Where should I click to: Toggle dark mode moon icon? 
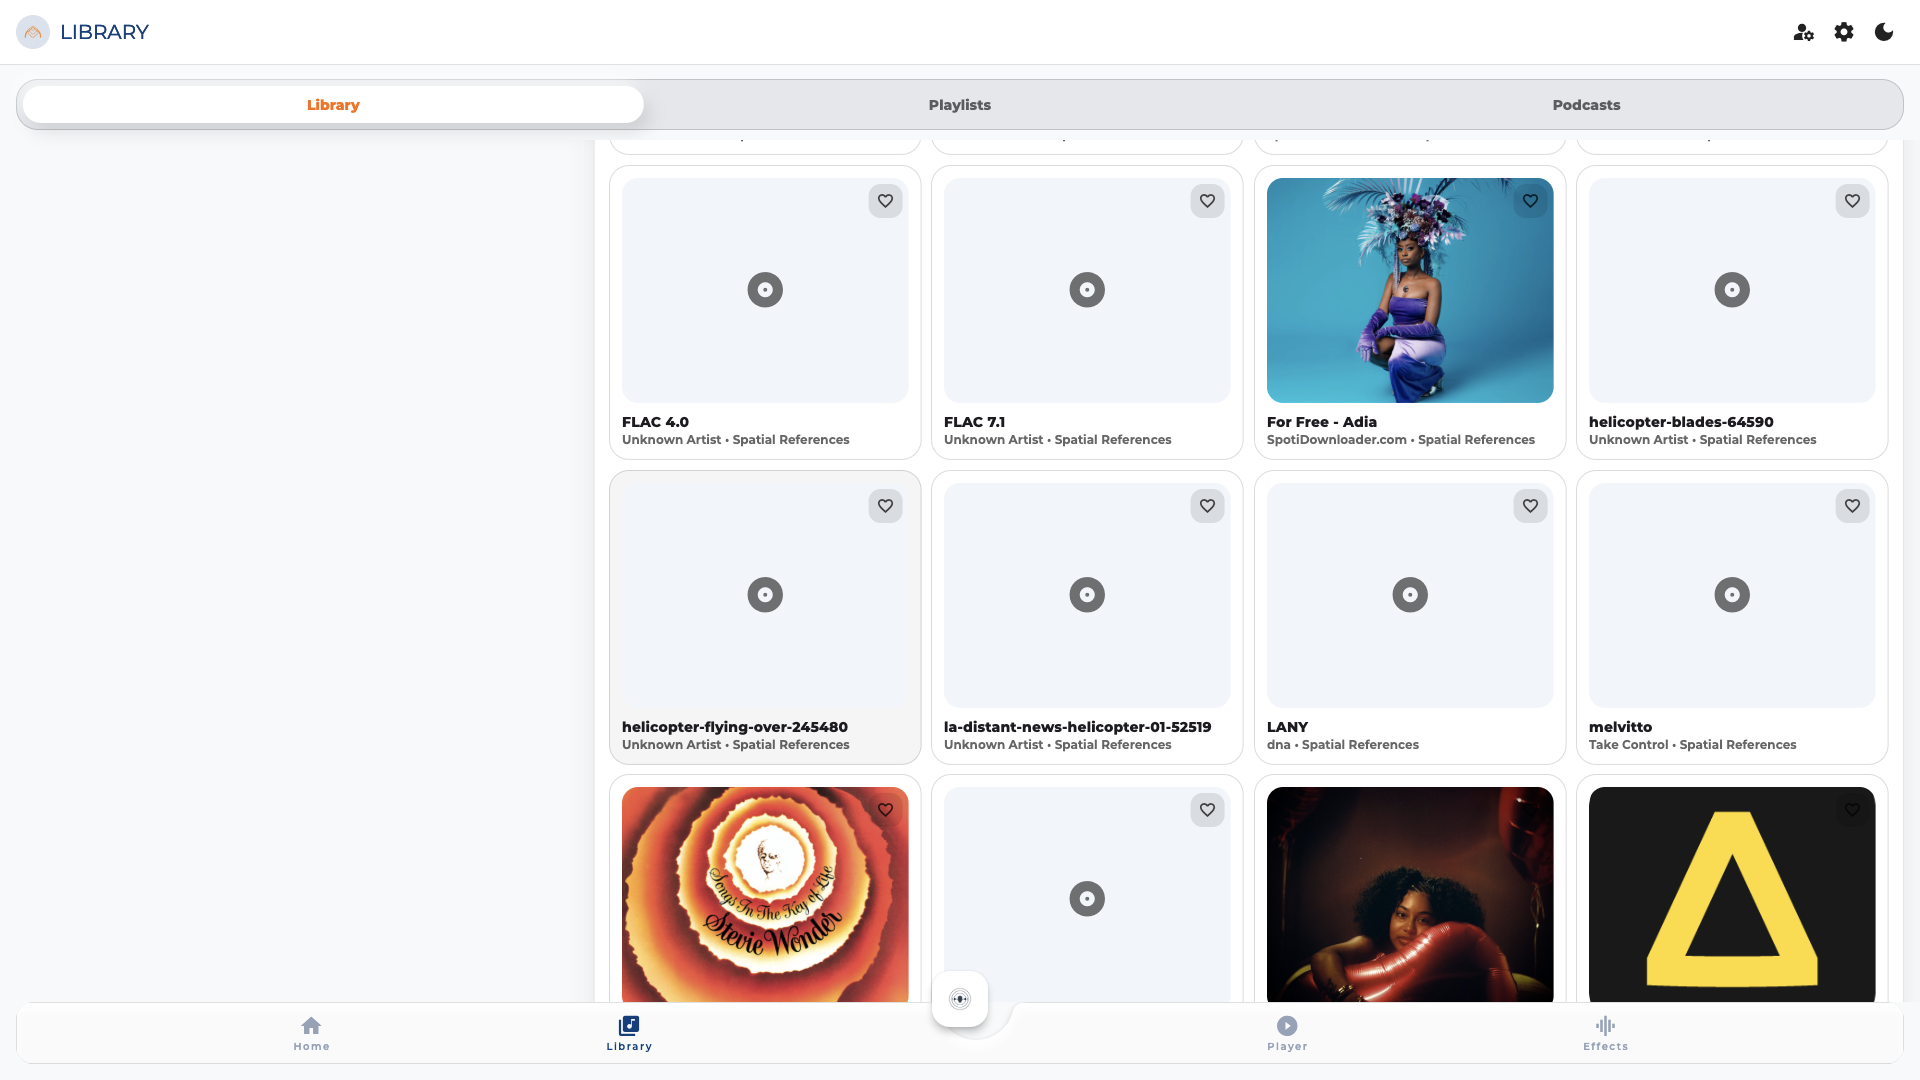tap(1884, 32)
